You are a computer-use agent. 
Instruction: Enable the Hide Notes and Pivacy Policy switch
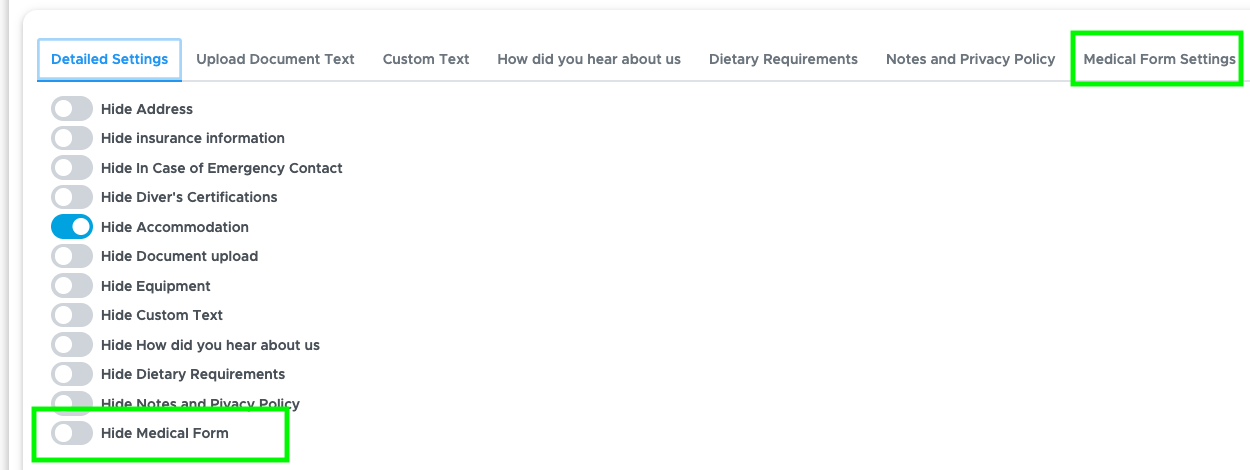(x=72, y=402)
